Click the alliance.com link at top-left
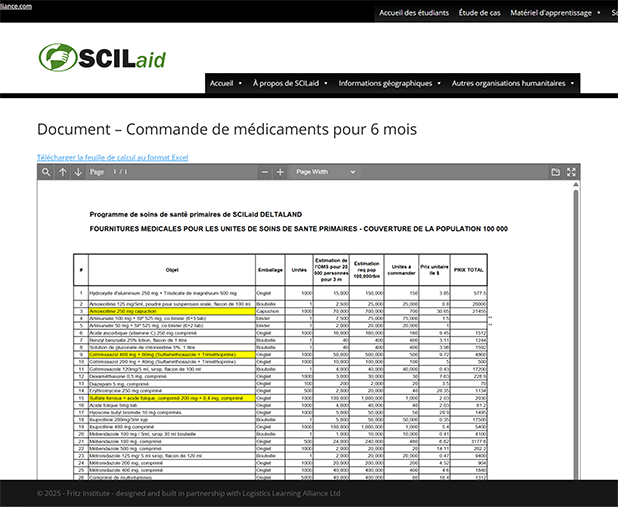Viewport: 618px width, 507px height. (16, 6)
